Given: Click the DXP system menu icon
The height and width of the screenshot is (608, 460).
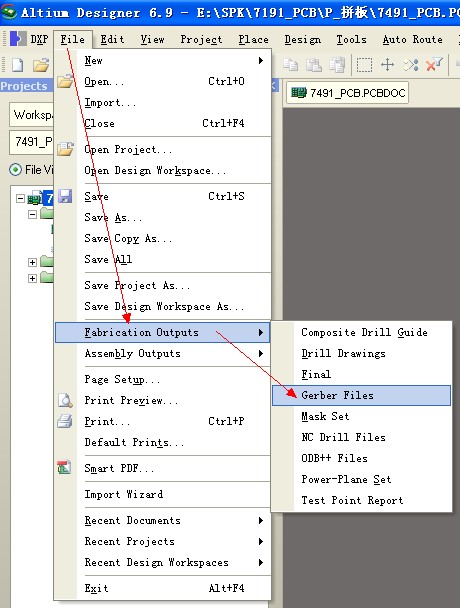Looking at the screenshot, I should (18, 39).
